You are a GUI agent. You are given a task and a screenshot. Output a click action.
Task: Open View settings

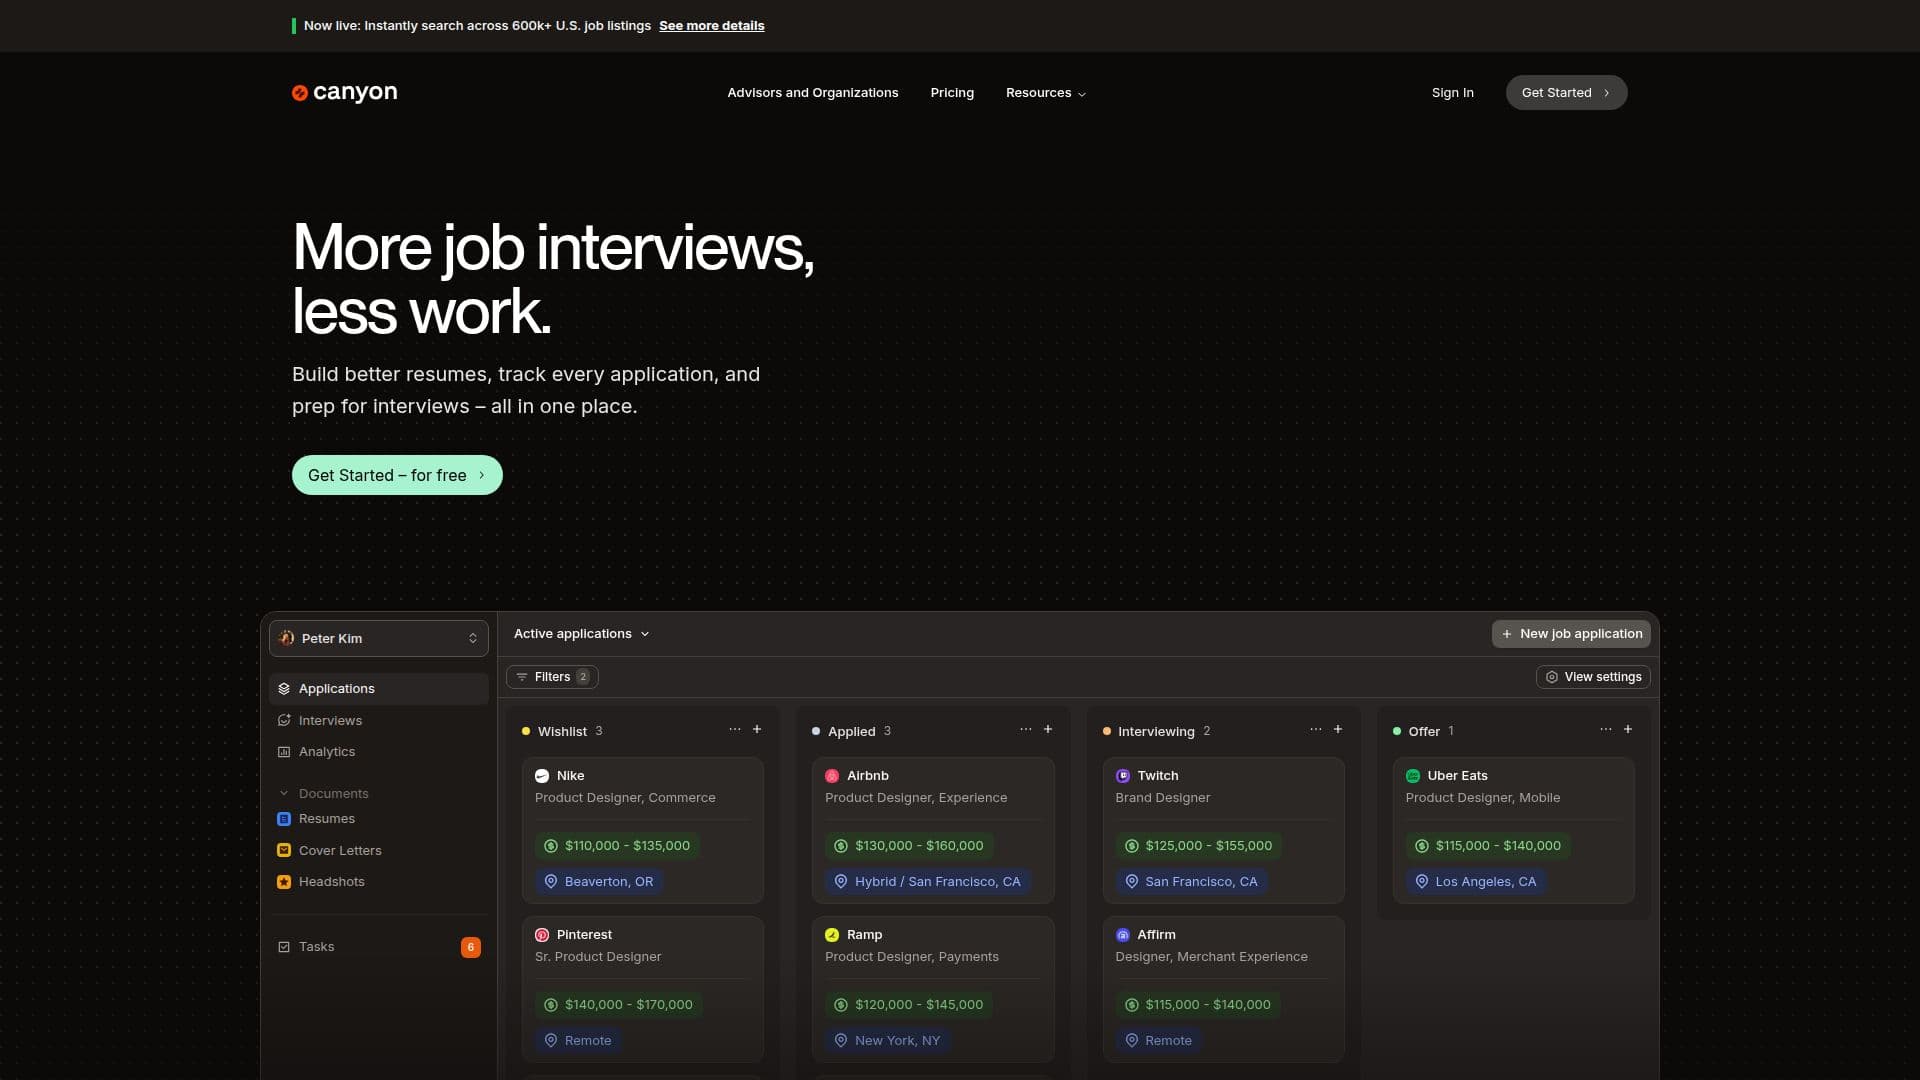coord(1593,677)
